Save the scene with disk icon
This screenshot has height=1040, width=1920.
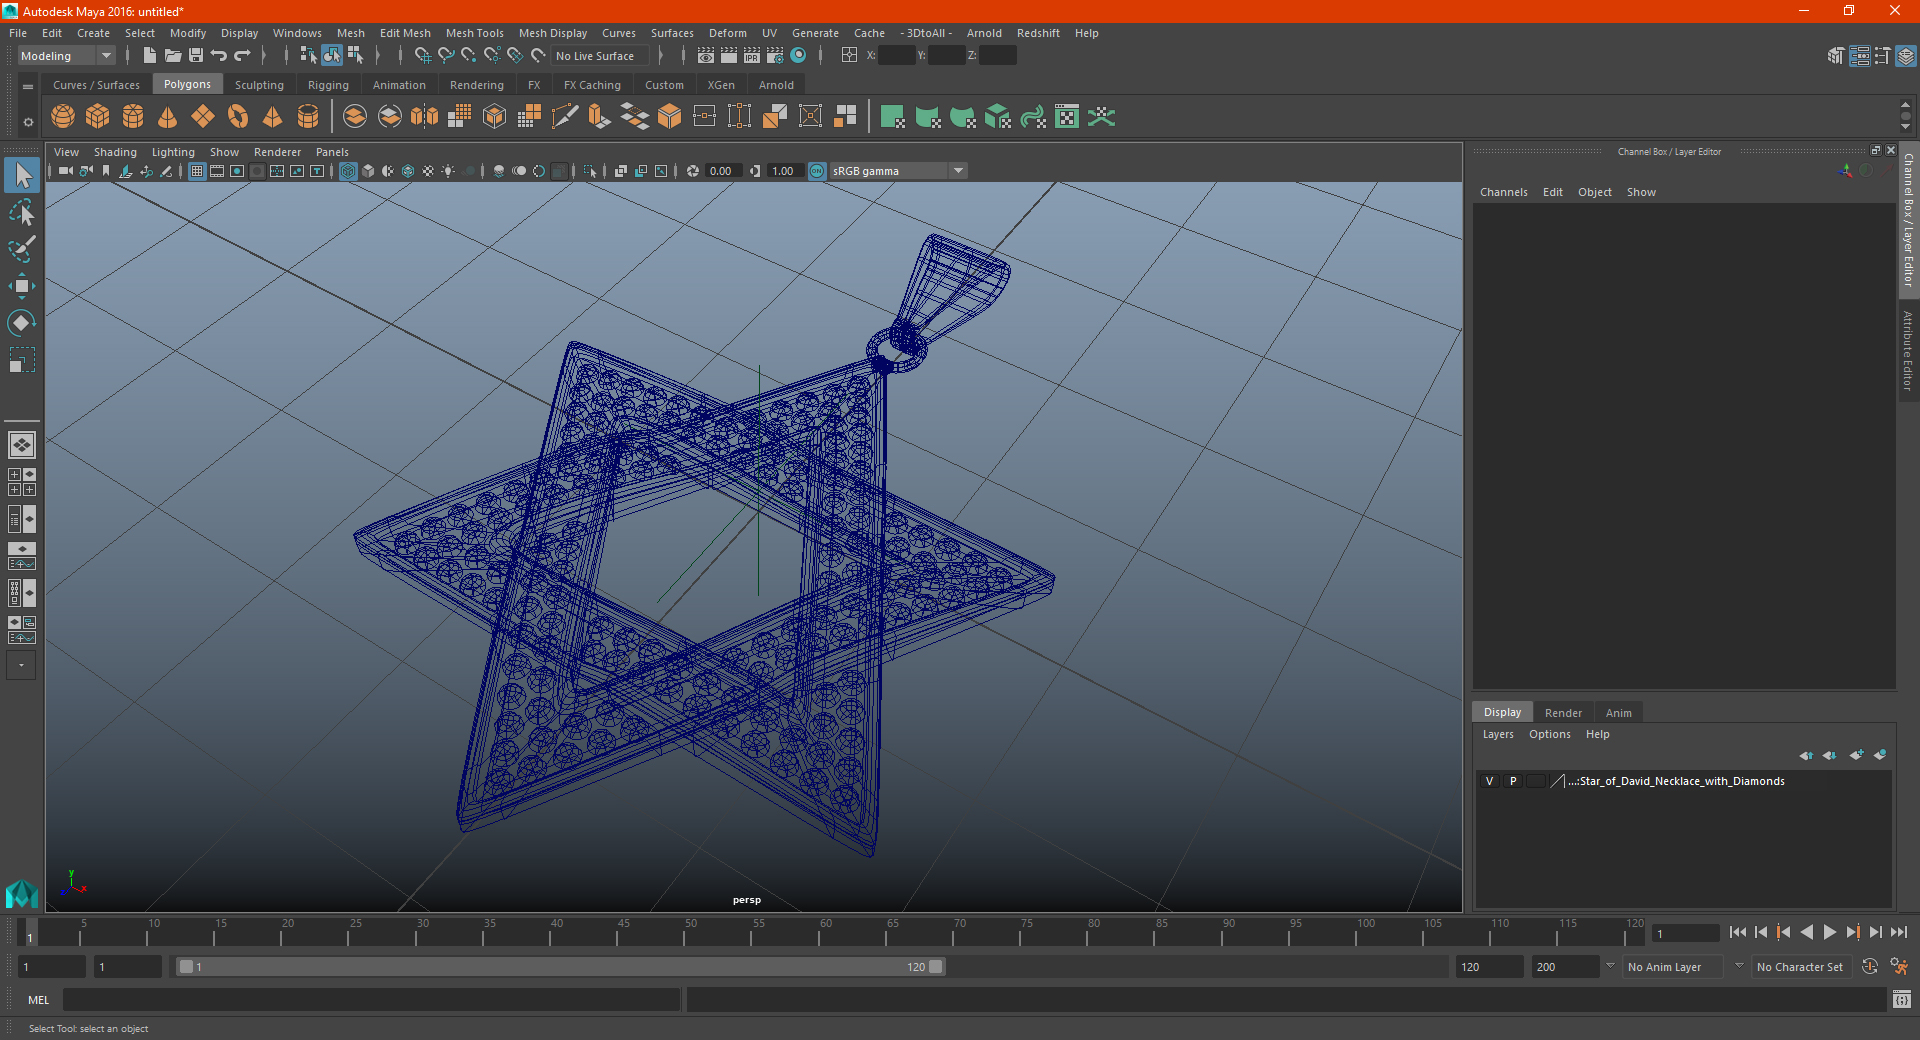[196, 56]
